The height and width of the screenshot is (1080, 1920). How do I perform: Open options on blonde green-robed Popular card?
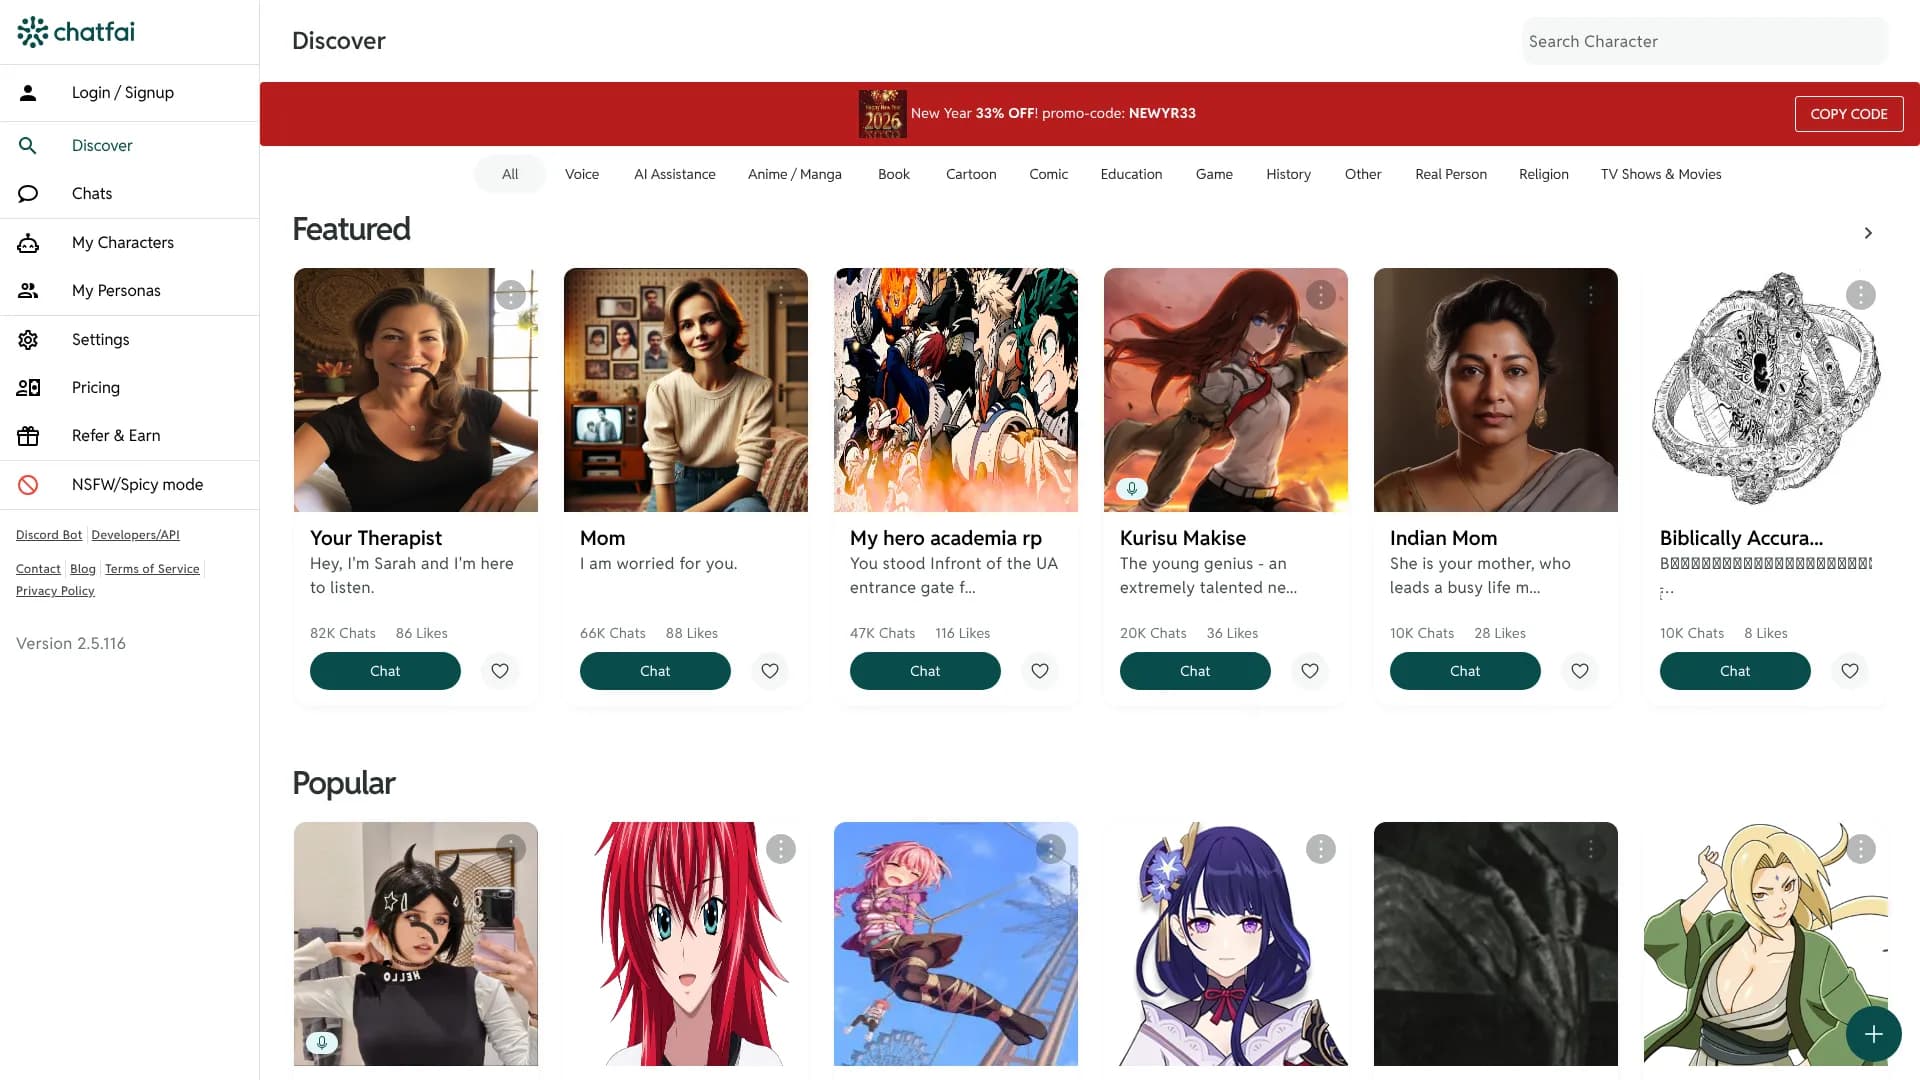1861,849
